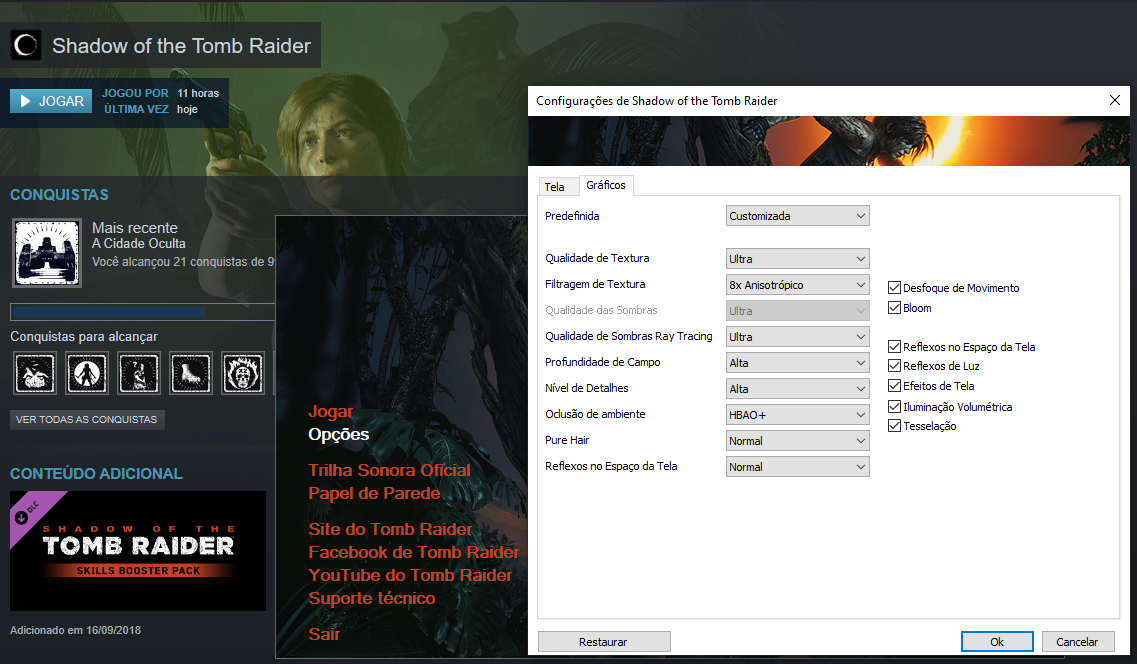Open Site do Tomb Raider link
This screenshot has width=1137, height=664.
390,529
